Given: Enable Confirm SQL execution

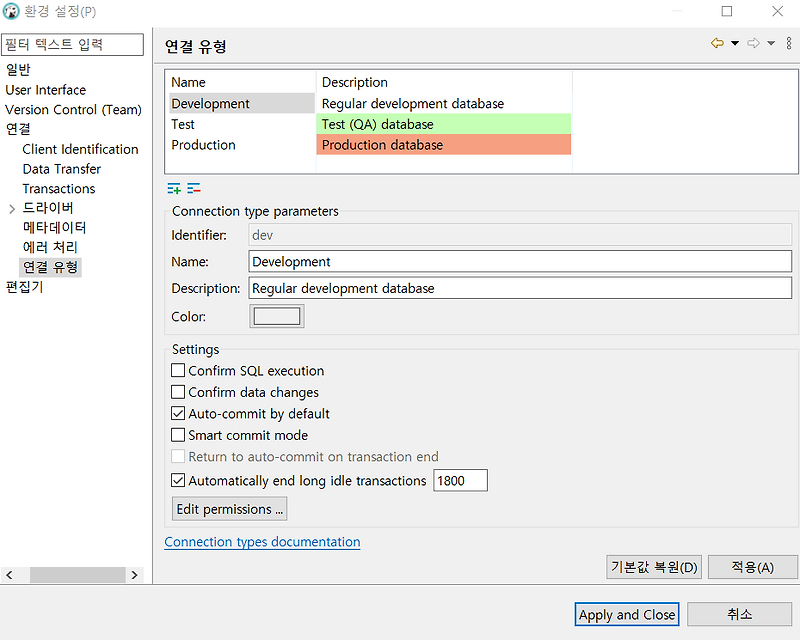Looking at the screenshot, I should [178, 370].
